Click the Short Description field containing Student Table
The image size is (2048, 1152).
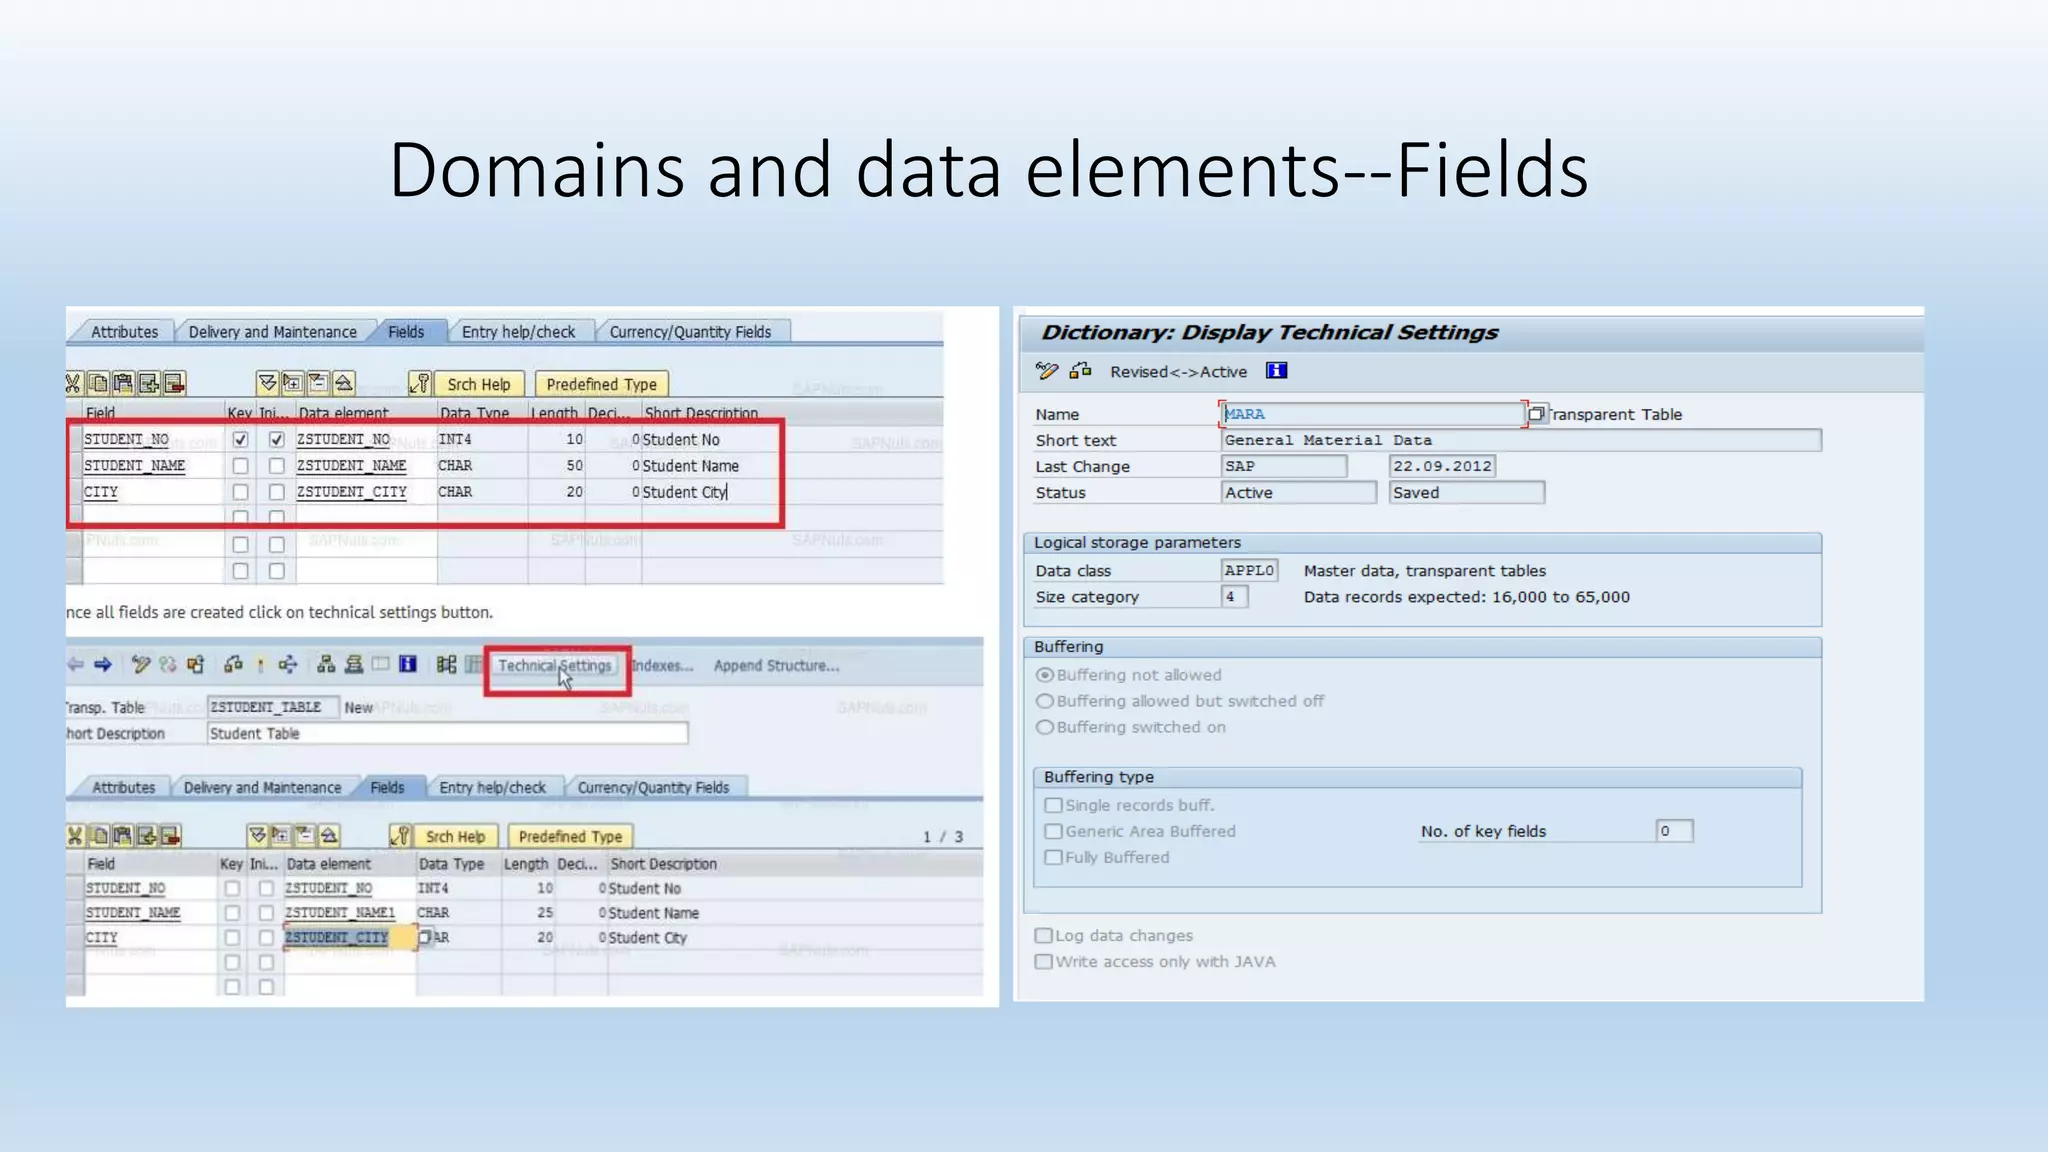pos(447,733)
